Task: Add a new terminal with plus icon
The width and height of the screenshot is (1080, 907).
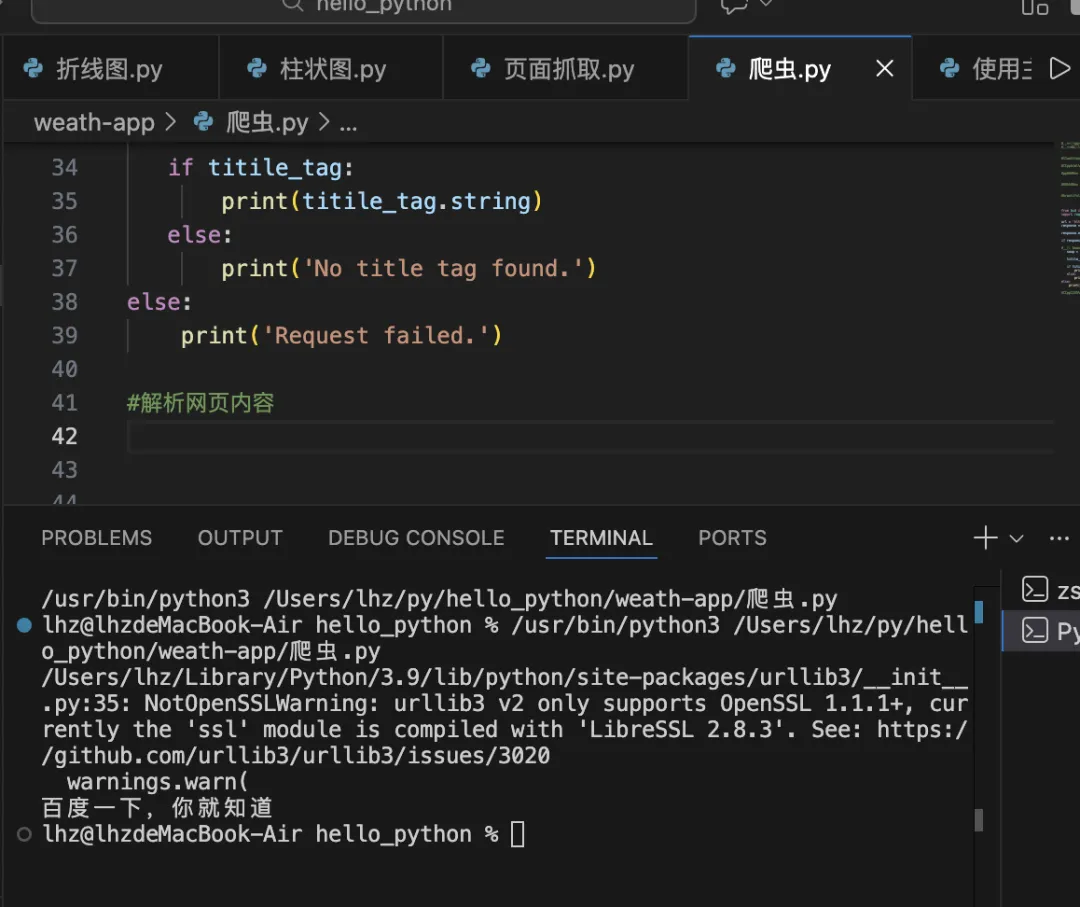Action: (985, 538)
